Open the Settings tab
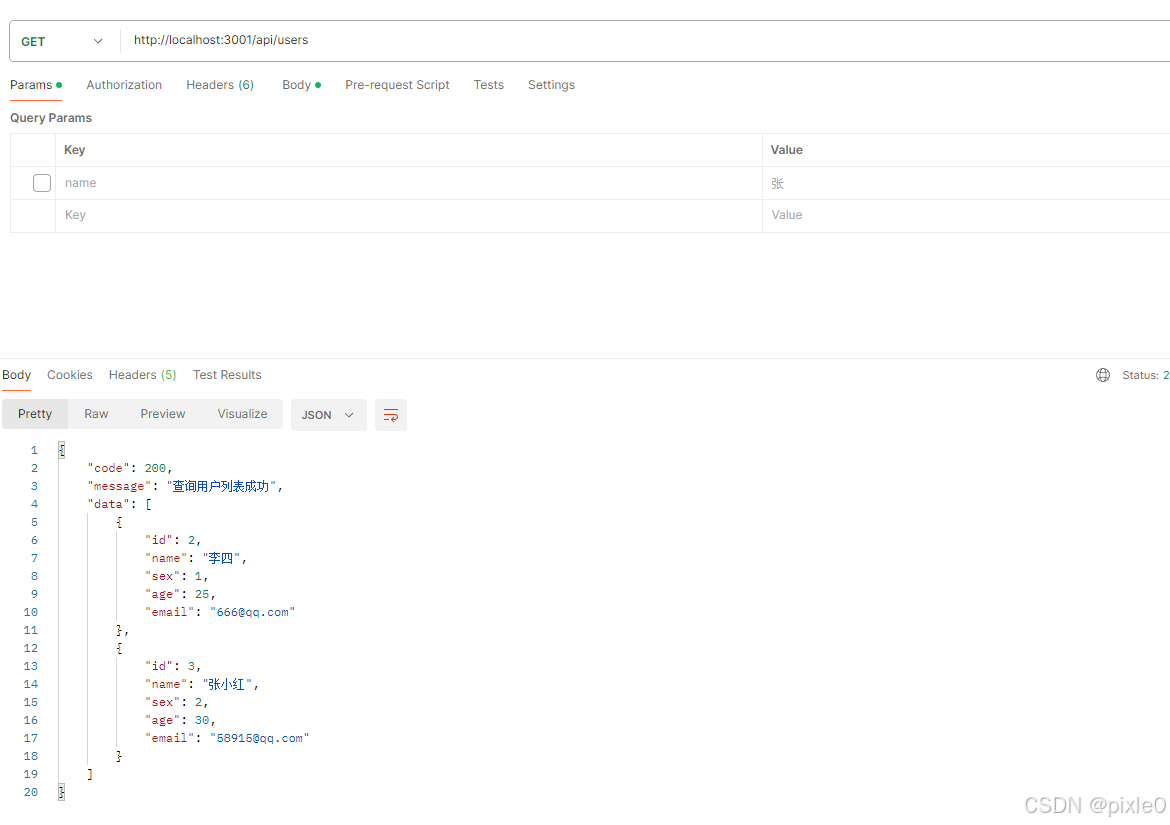1170x825 pixels. pos(551,85)
